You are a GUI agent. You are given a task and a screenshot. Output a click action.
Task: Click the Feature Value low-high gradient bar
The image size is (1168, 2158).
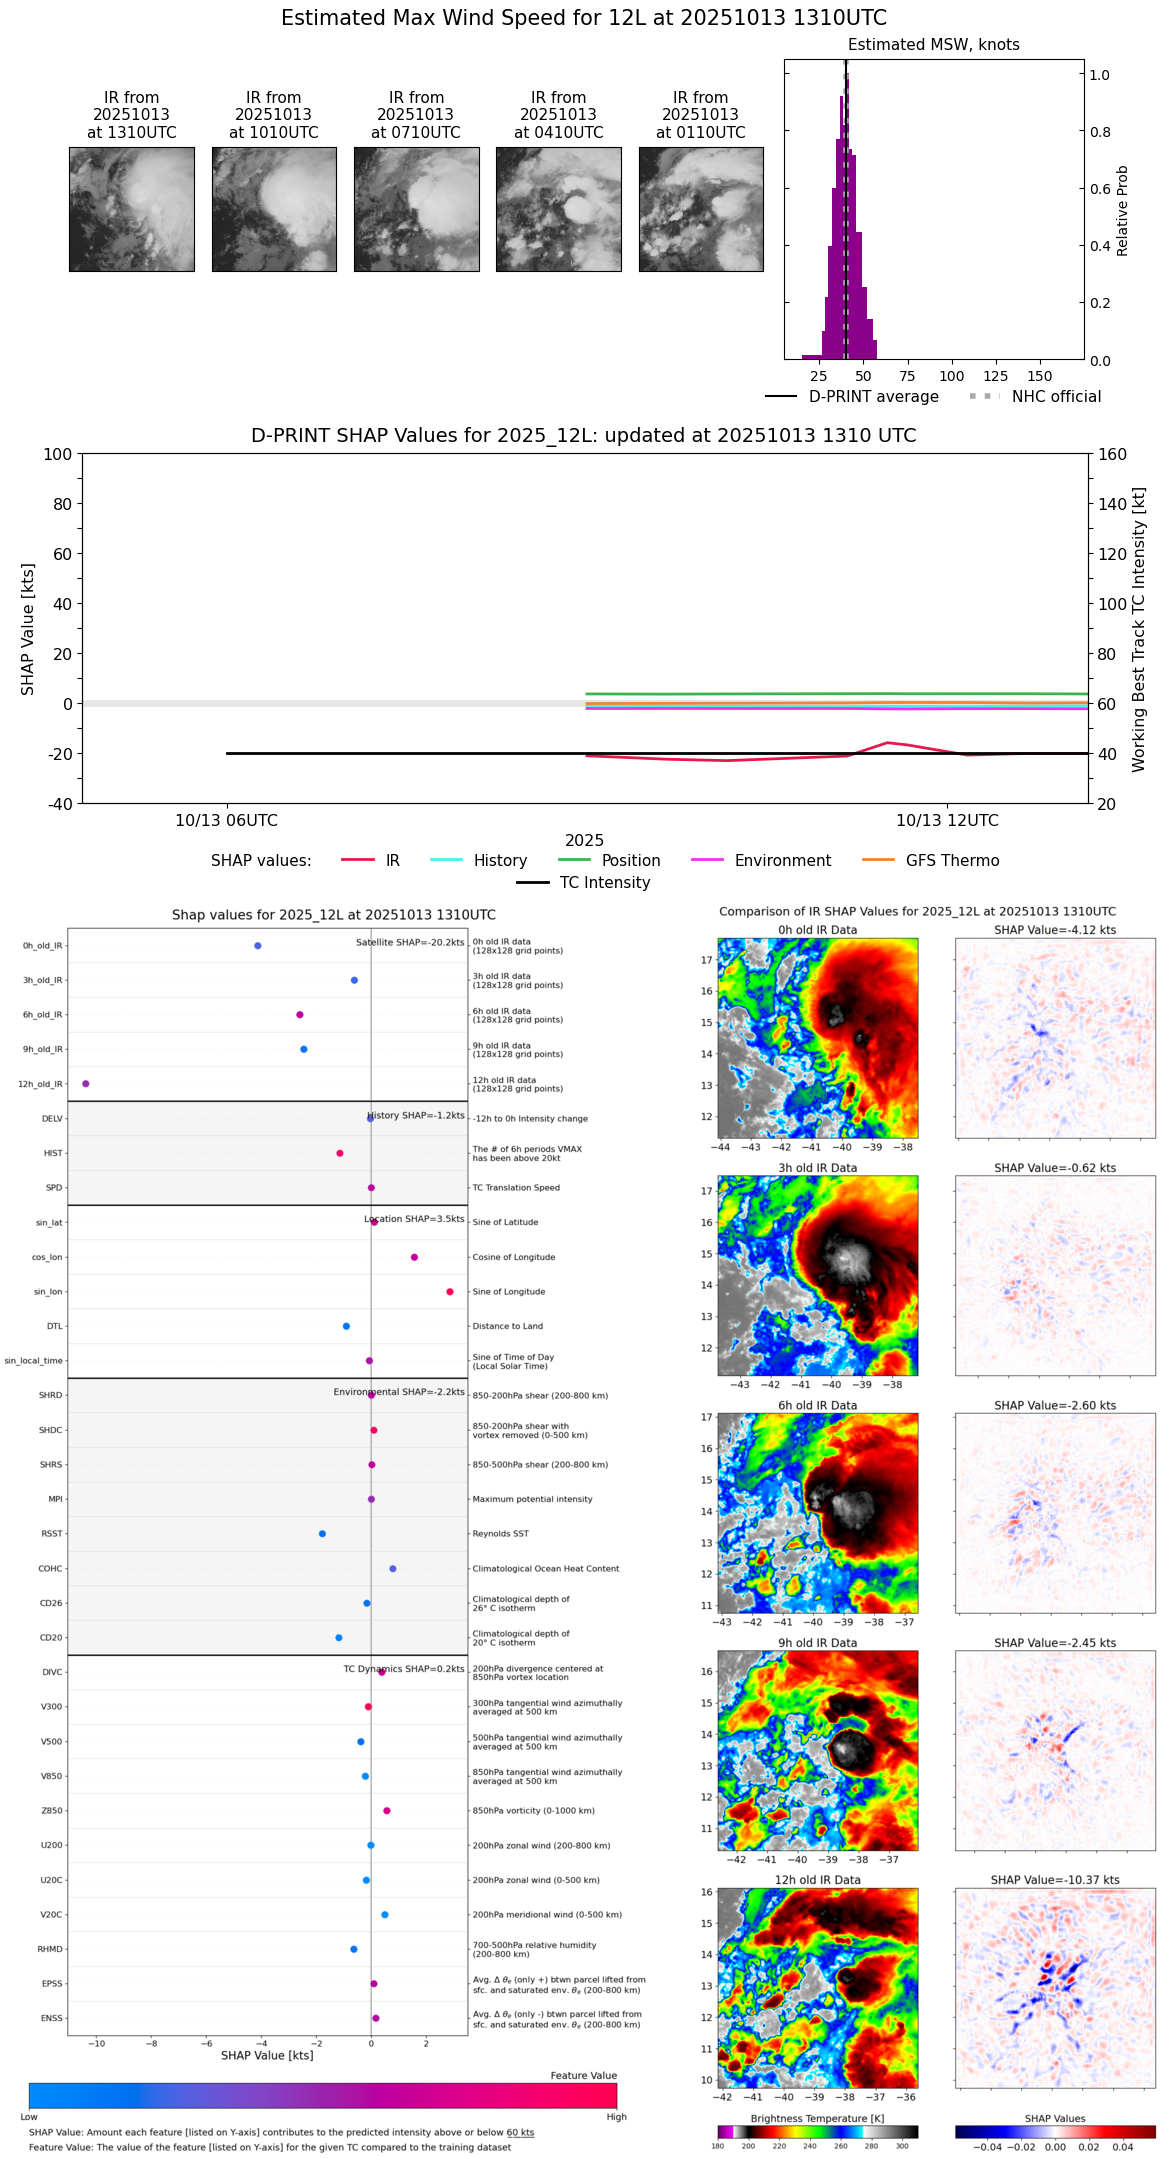click(323, 2095)
